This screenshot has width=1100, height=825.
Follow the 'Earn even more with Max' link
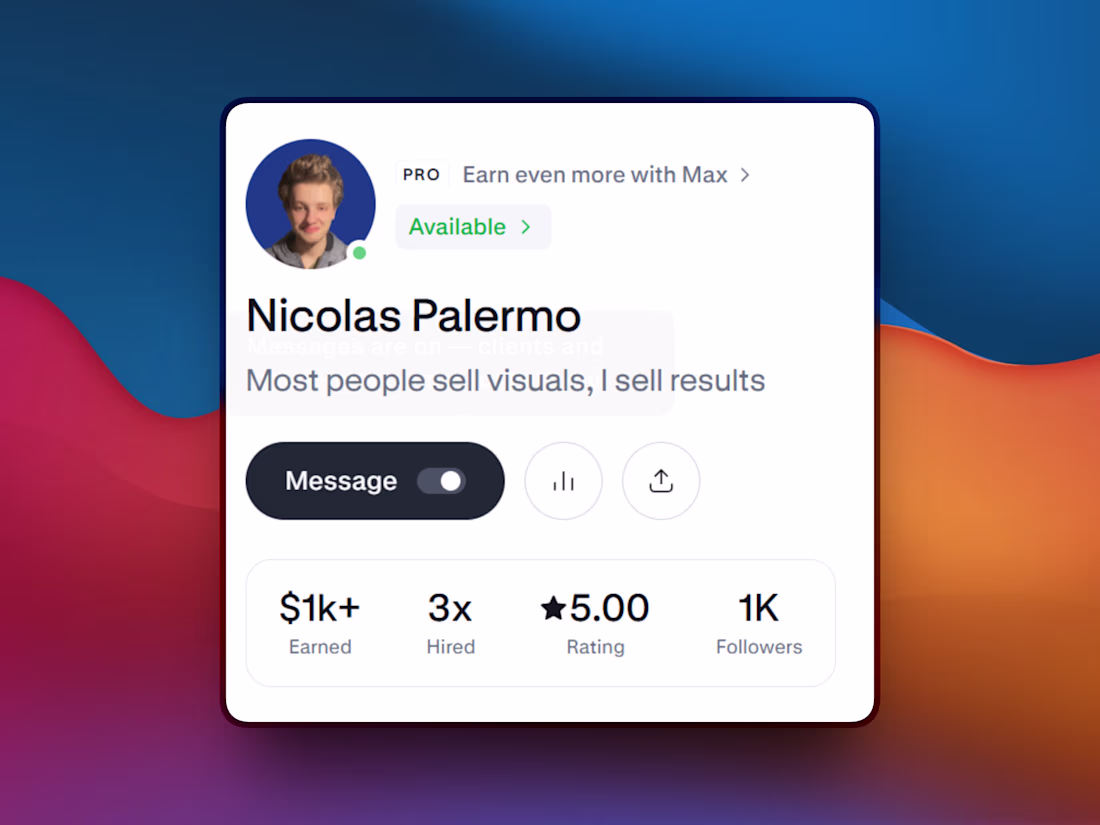tap(595, 175)
